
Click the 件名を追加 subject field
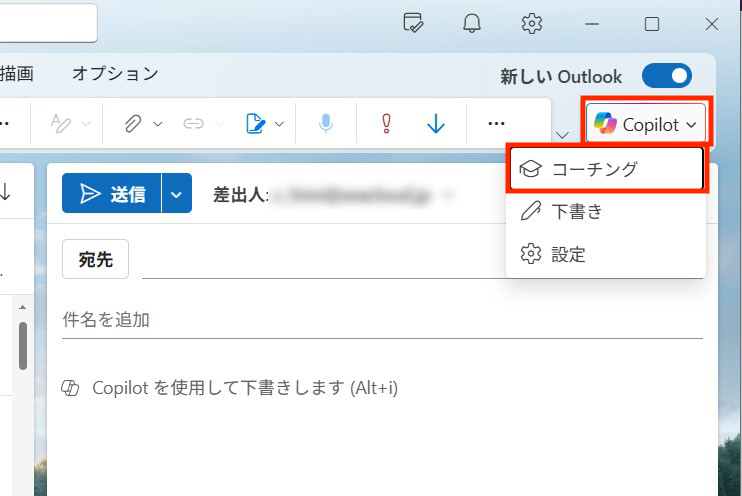(382, 319)
